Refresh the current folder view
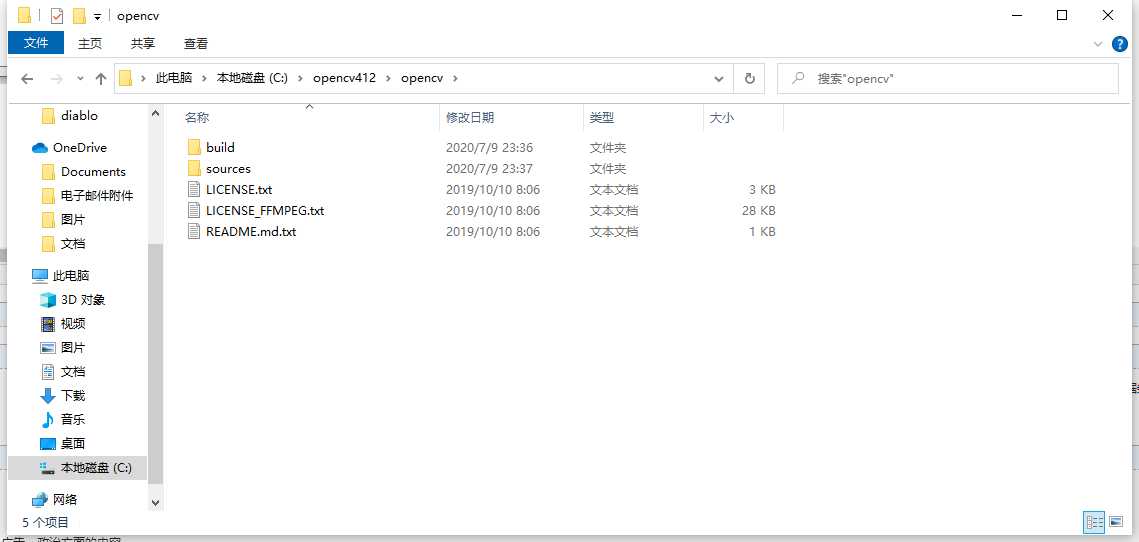Viewport: 1139px width, 542px height. click(x=750, y=78)
